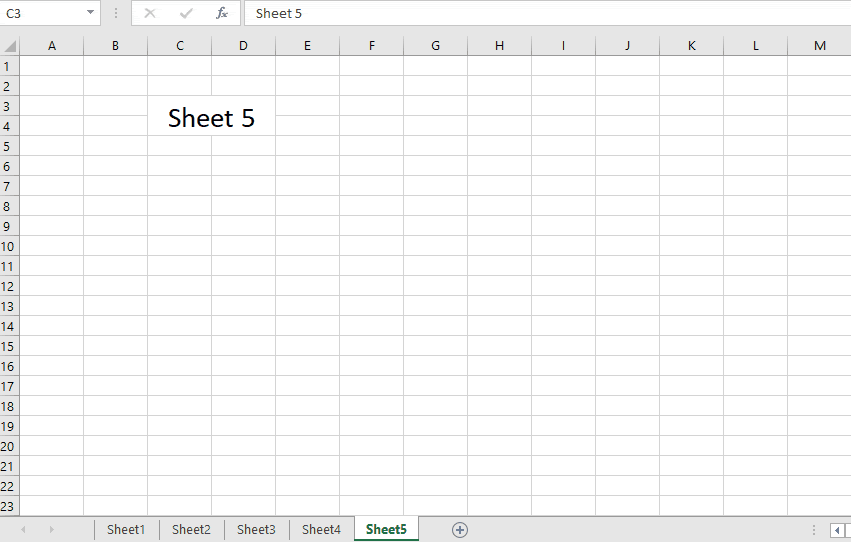Select column B header
The width and height of the screenshot is (851, 542).
pyautogui.click(x=115, y=46)
